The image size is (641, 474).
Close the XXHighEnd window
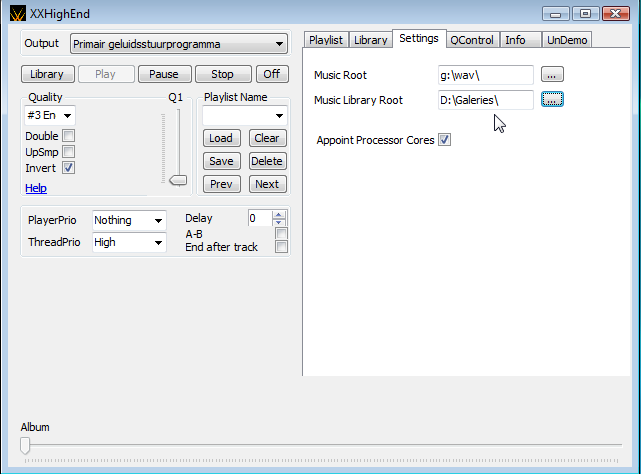(616, 14)
